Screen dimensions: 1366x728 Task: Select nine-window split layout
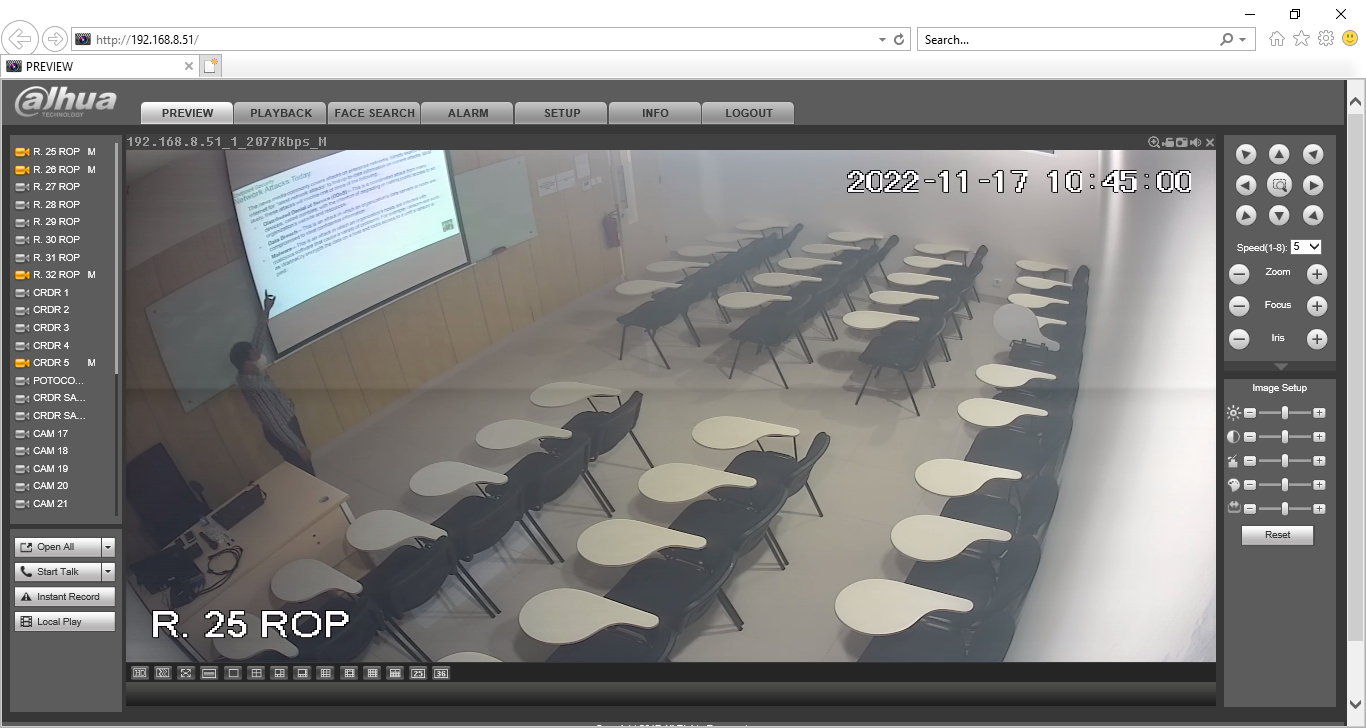pos(325,673)
